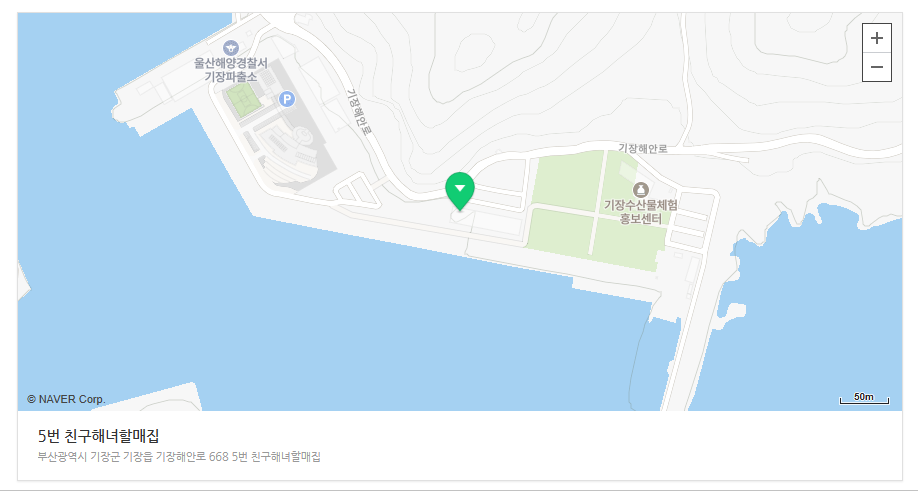The height and width of the screenshot is (491, 918).
Task: Zoom in with the plus button
Action: click(x=876, y=38)
